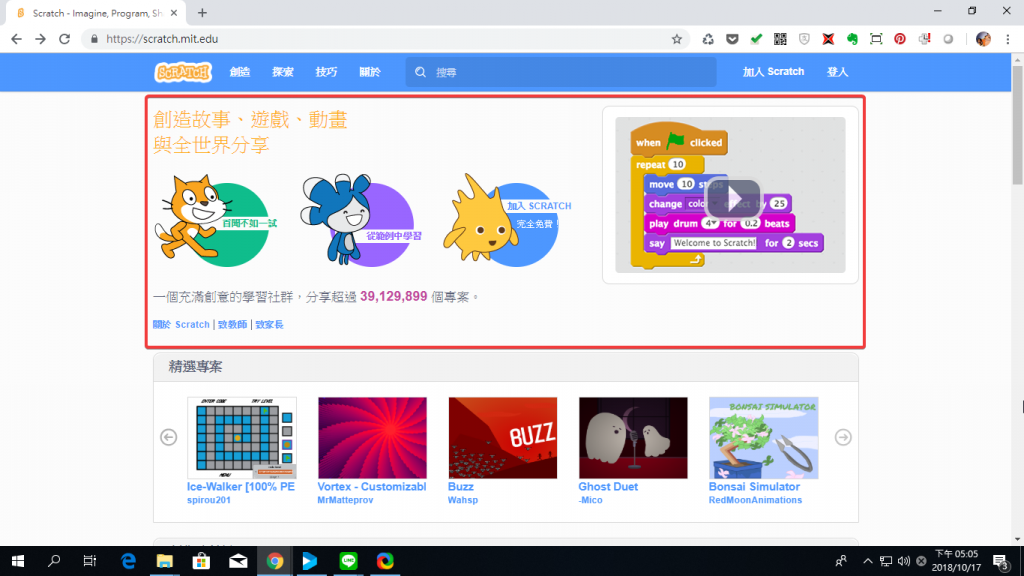The width and height of the screenshot is (1024, 576).
Task: Show next featured projects with the right arrow
Action: click(843, 437)
